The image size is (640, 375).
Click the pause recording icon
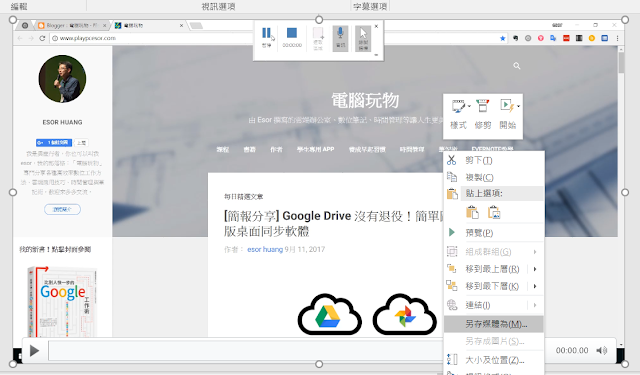click(x=266, y=33)
